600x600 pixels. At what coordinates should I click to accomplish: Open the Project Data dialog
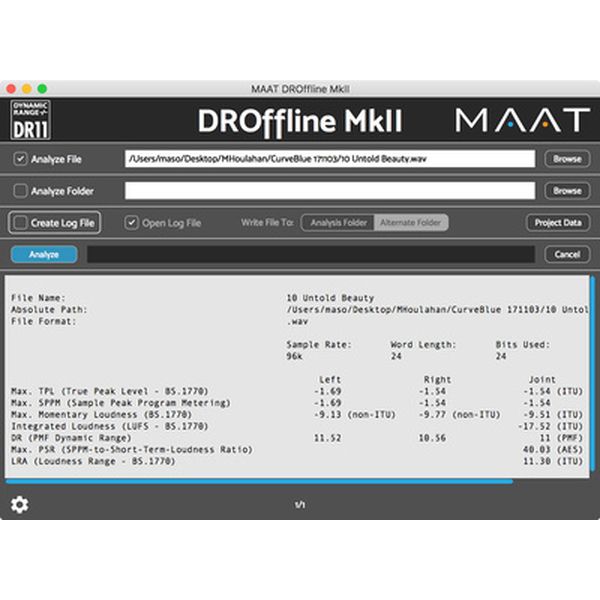click(557, 223)
